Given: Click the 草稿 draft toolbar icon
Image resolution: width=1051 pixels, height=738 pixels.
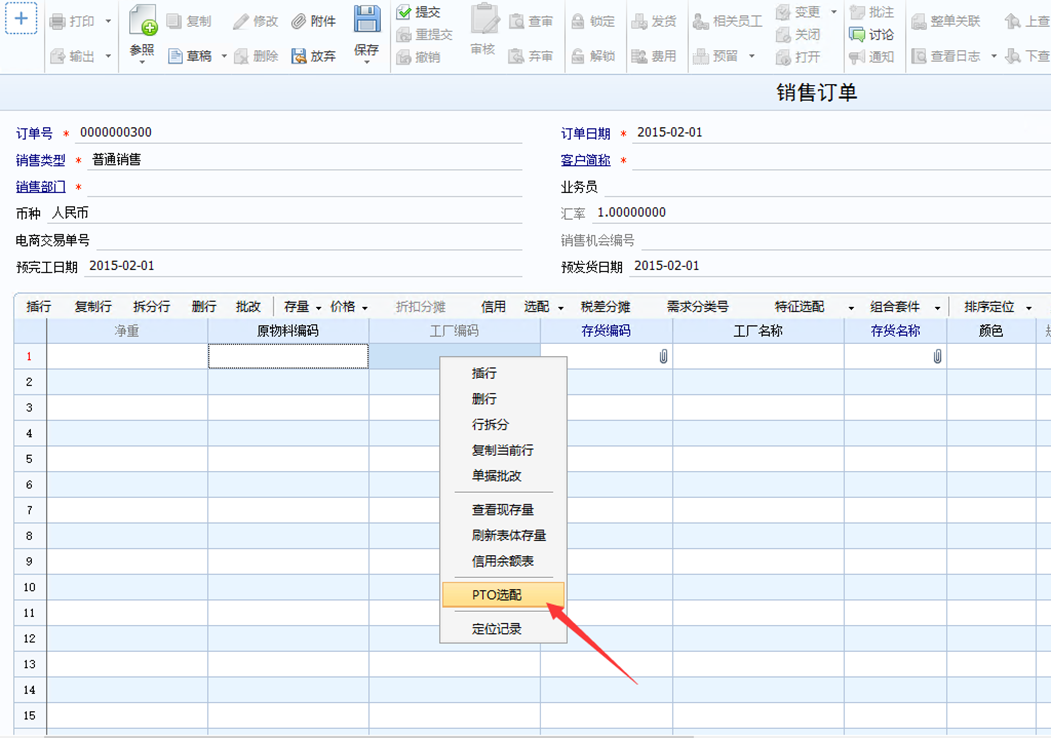Looking at the screenshot, I should point(175,56).
